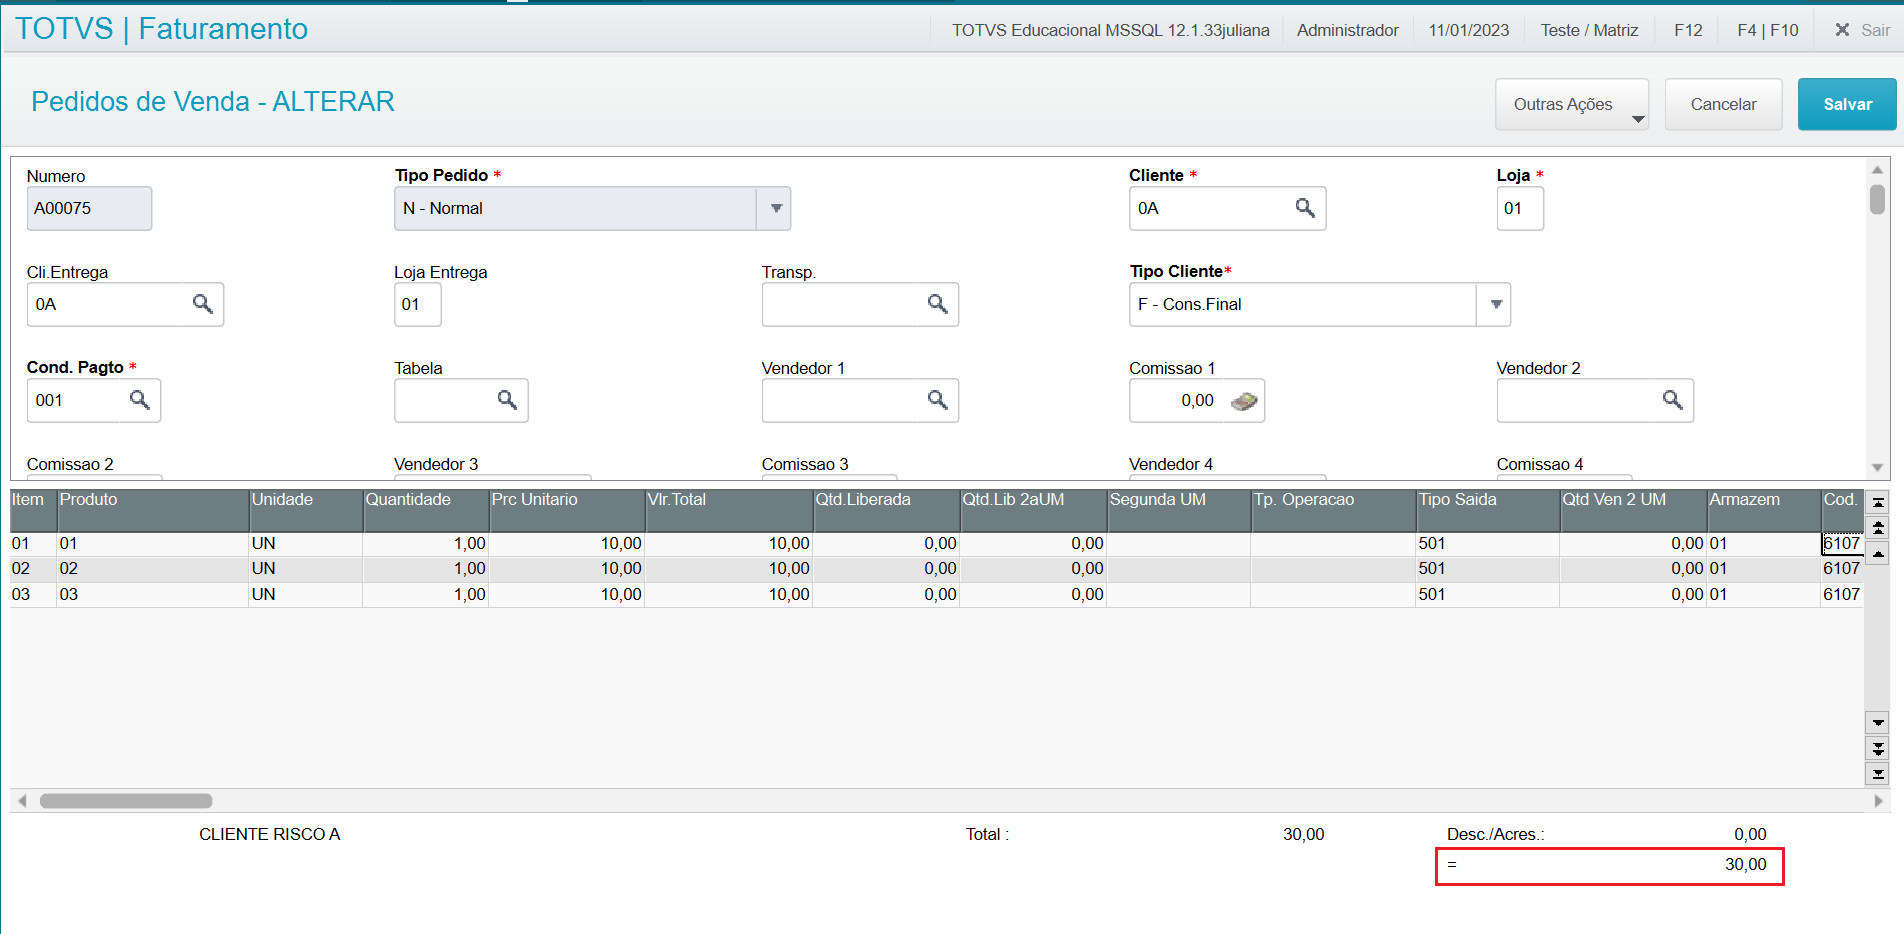The width and height of the screenshot is (1904, 934).
Task: Click the Administrador top bar item
Action: [x=1347, y=30]
